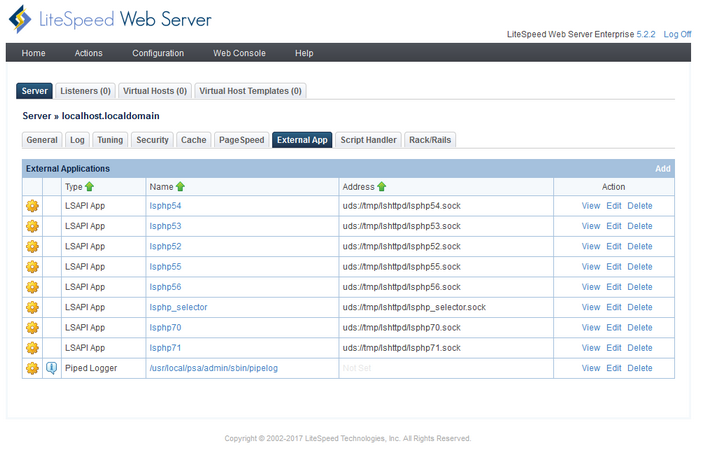Click the localhost.localdomain breadcrumb text
Viewport: 715px width, 472px height.
[x=110, y=116]
